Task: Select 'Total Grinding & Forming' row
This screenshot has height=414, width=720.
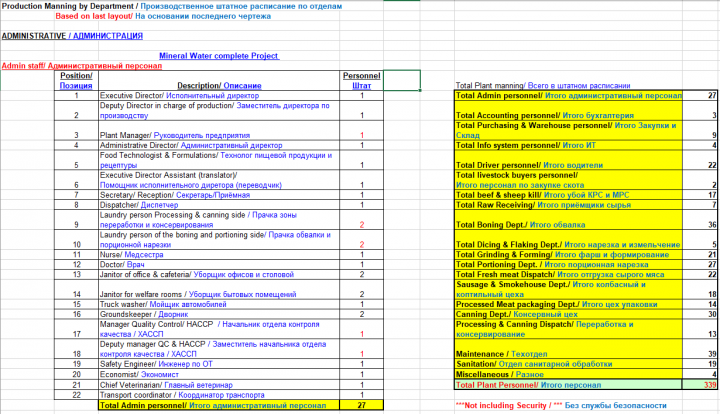Action: [x=586, y=254]
